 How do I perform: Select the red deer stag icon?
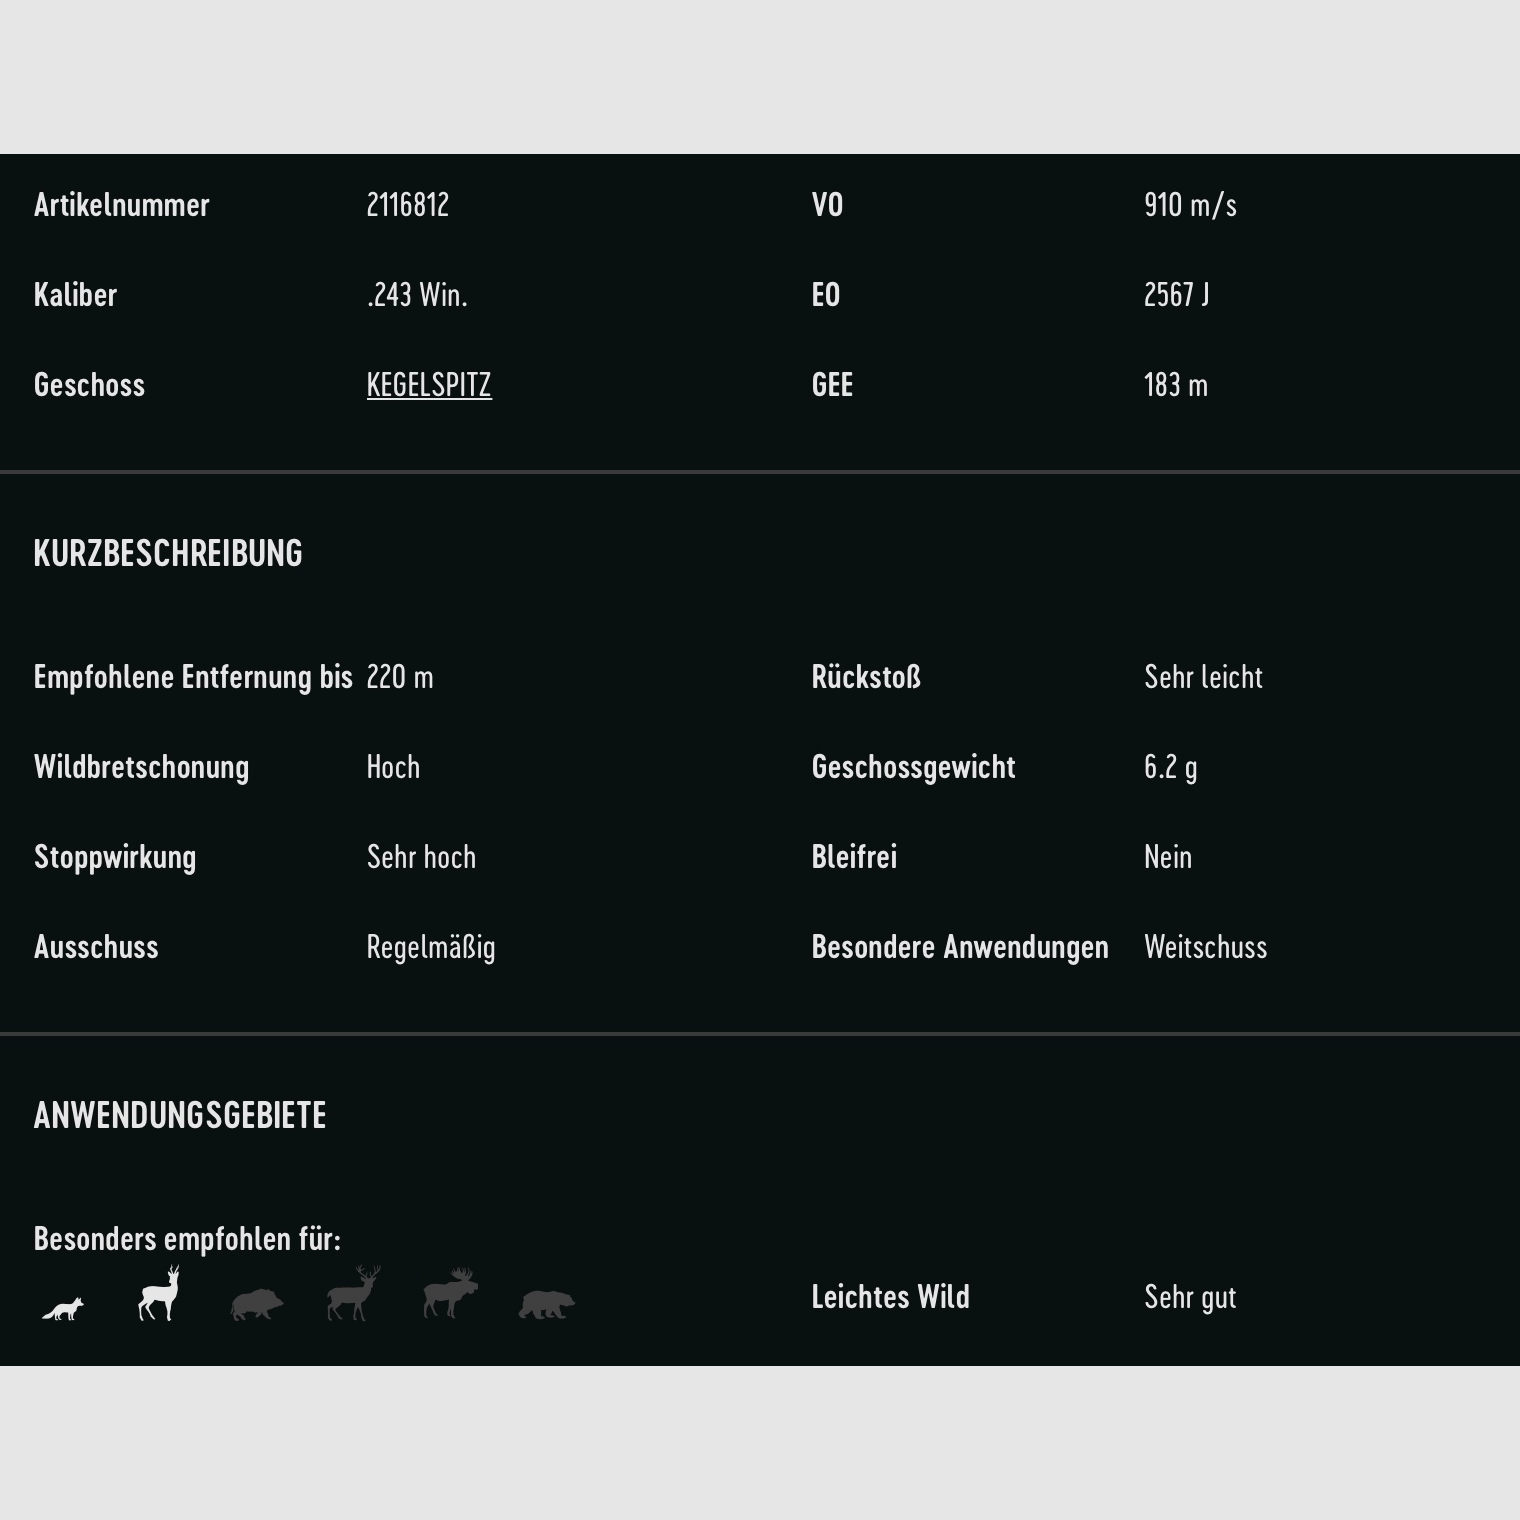pos(353,1294)
